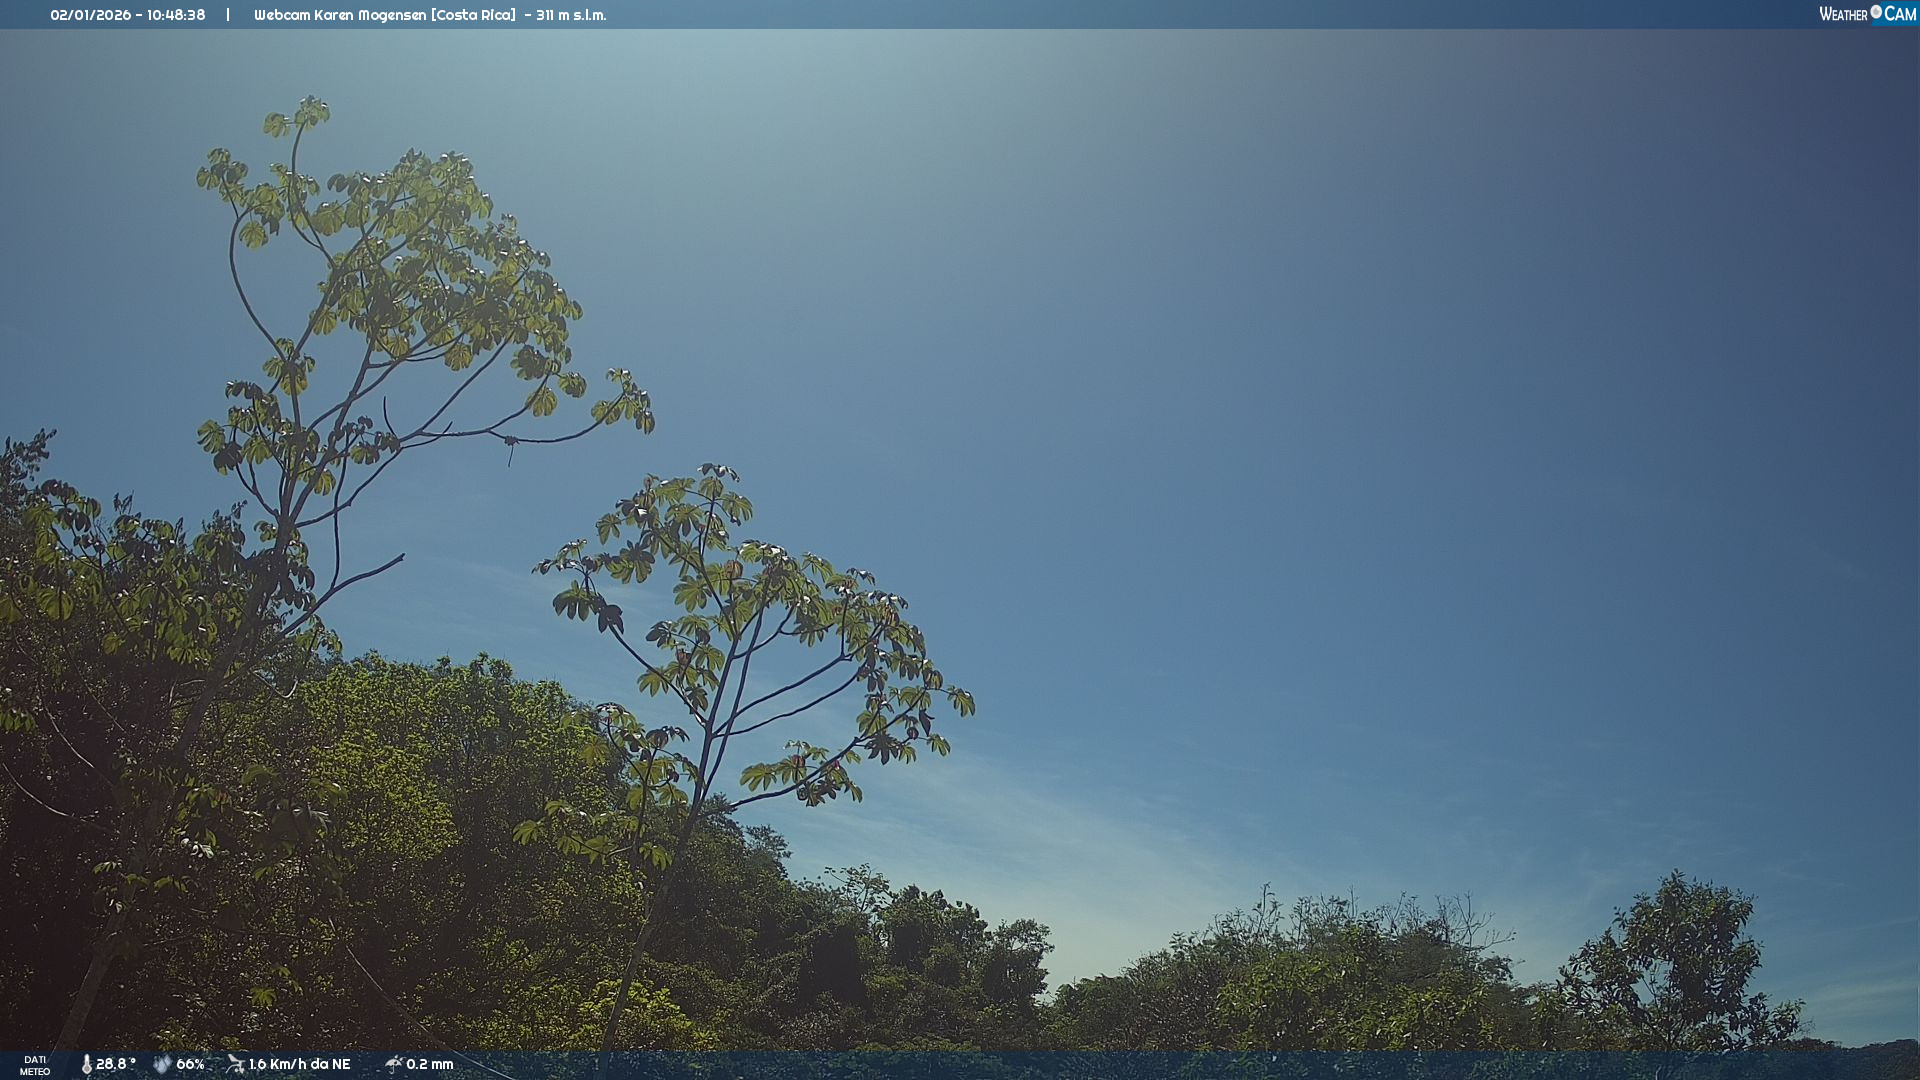The width and height of the screenshot is (1920, 1080).
Task: Click the vertical separator after the timestamp
Action: 228,15
